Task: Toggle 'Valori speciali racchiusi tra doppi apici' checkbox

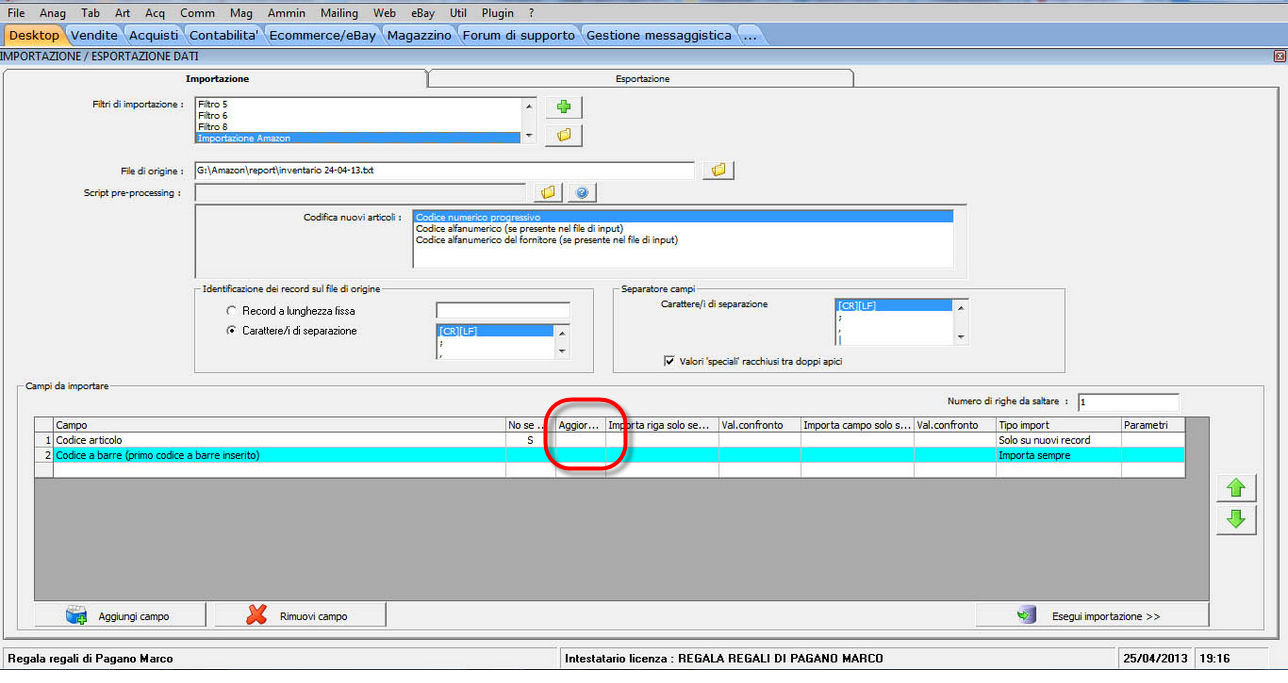Action: (669, 361)
